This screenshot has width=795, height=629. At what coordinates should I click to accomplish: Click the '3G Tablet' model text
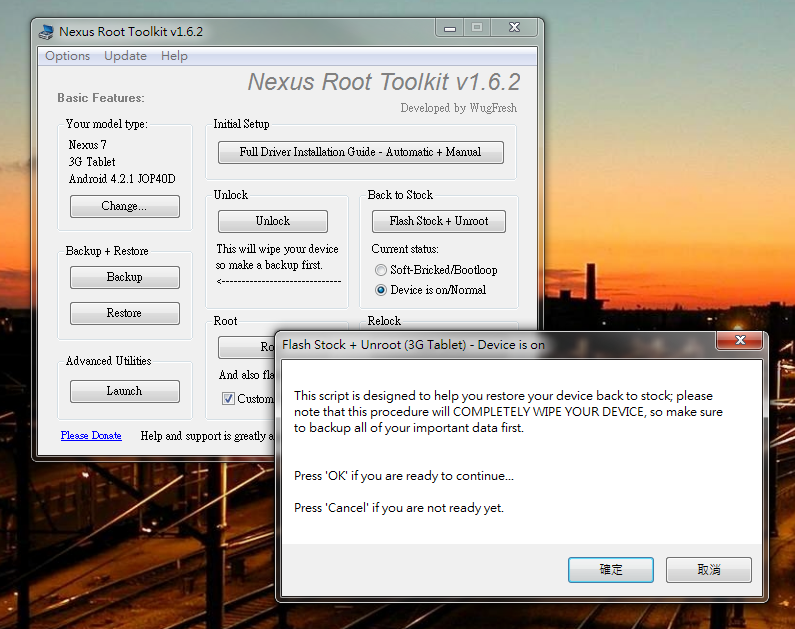[92, 162]
